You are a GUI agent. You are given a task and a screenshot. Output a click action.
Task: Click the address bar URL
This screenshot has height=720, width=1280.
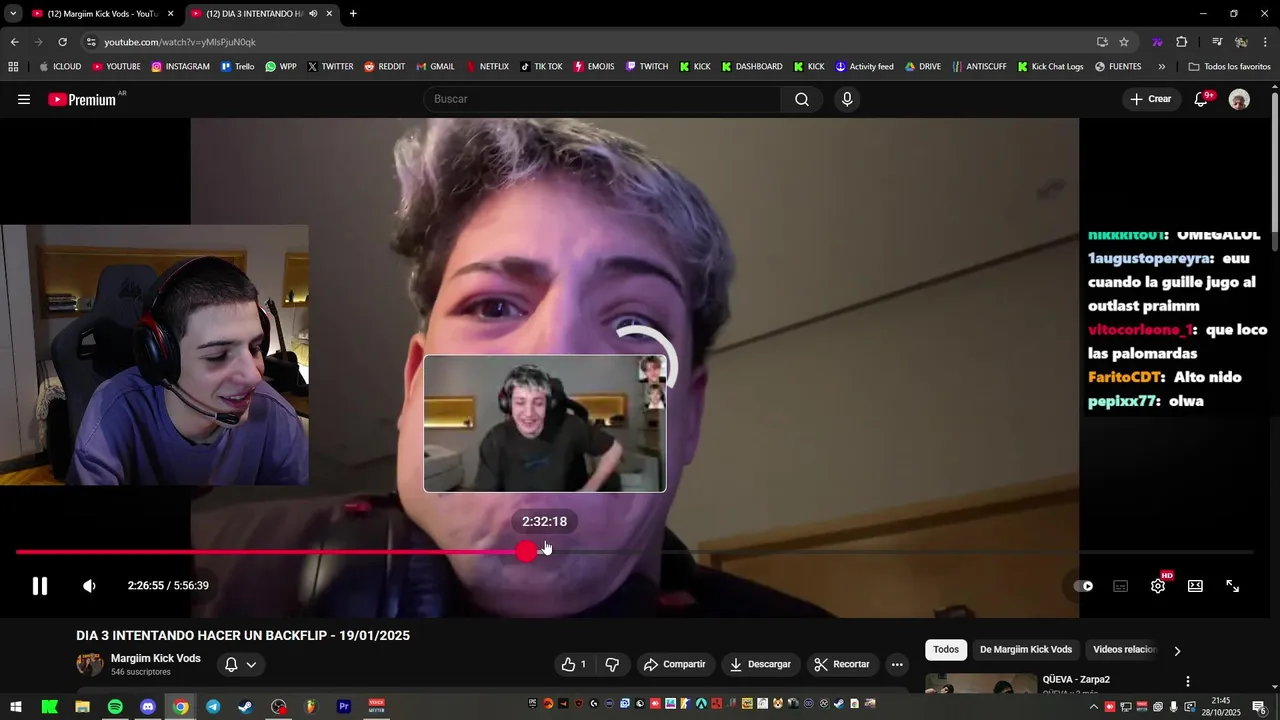(180, 42)
